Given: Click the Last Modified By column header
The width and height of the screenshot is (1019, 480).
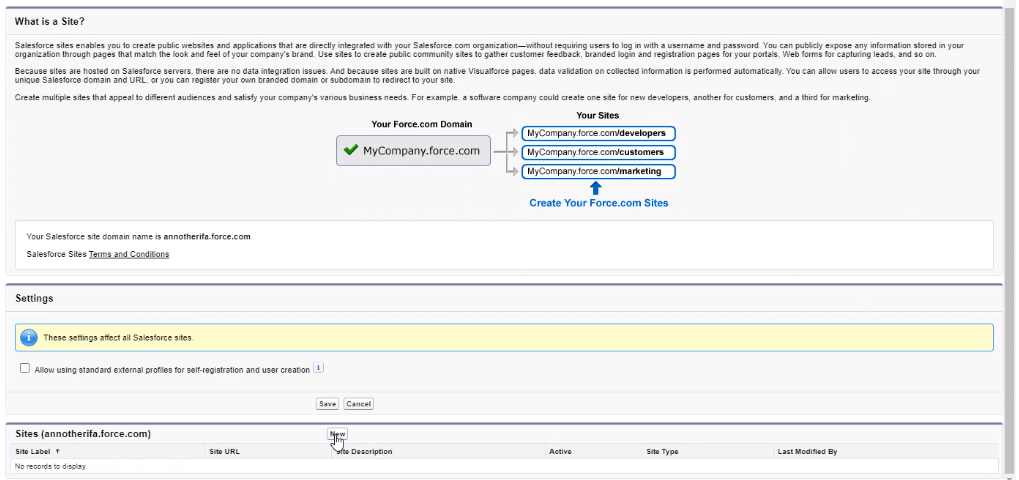Looking at the screenshot, I should click(807, 451).
